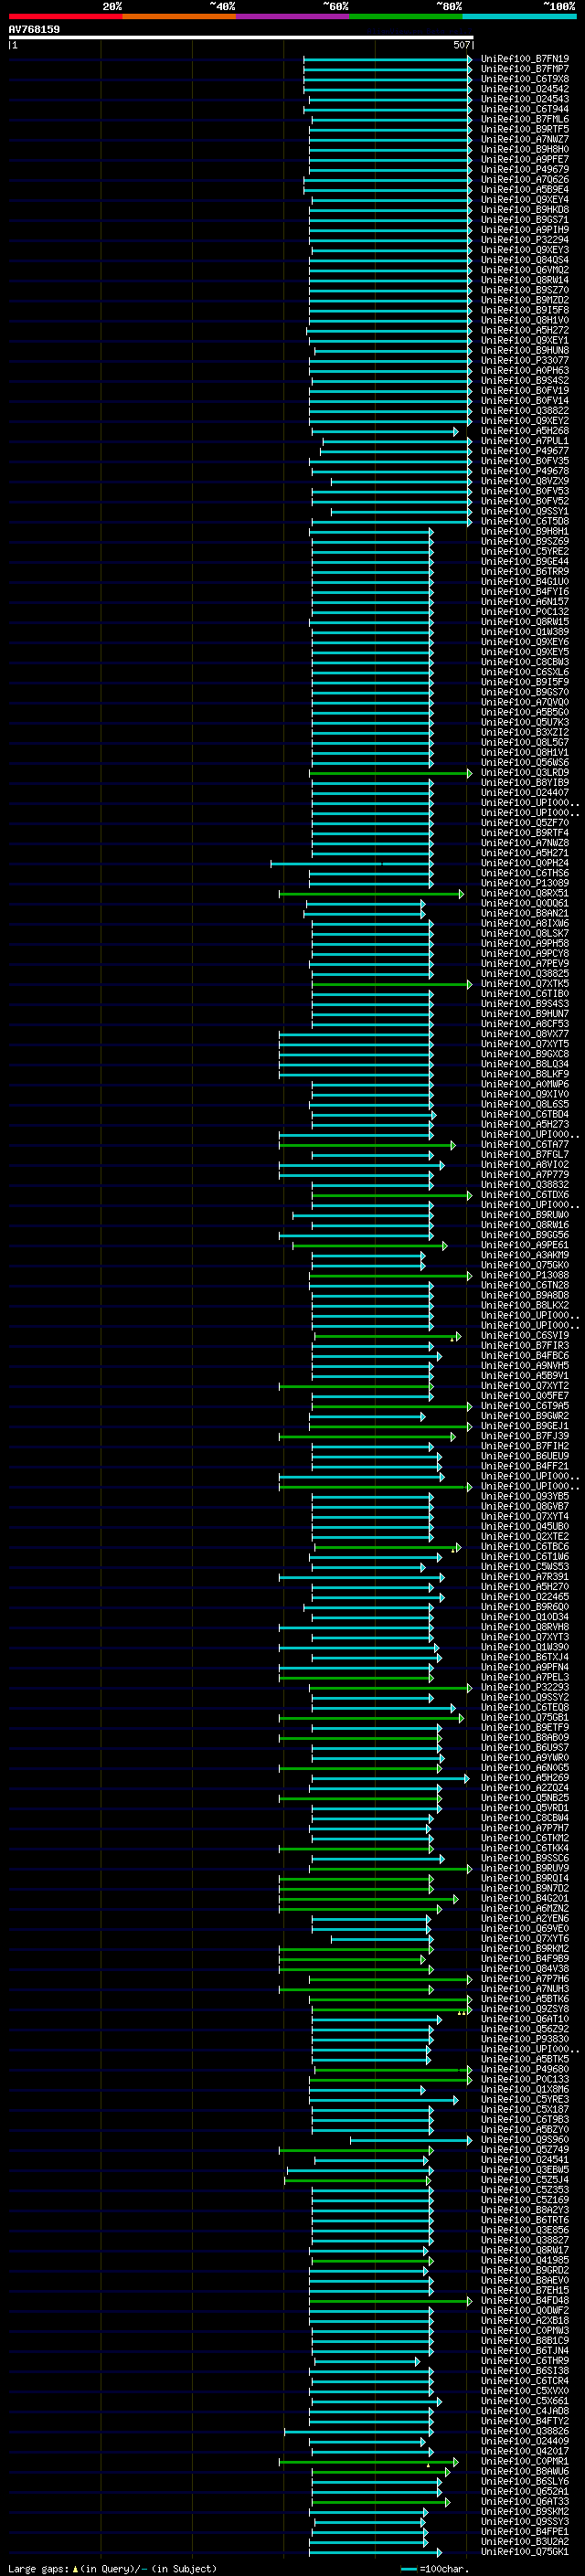Open the hit UniRef100_B9RTF5
This screenshot has width=585, height=2576.
[525, 129]
